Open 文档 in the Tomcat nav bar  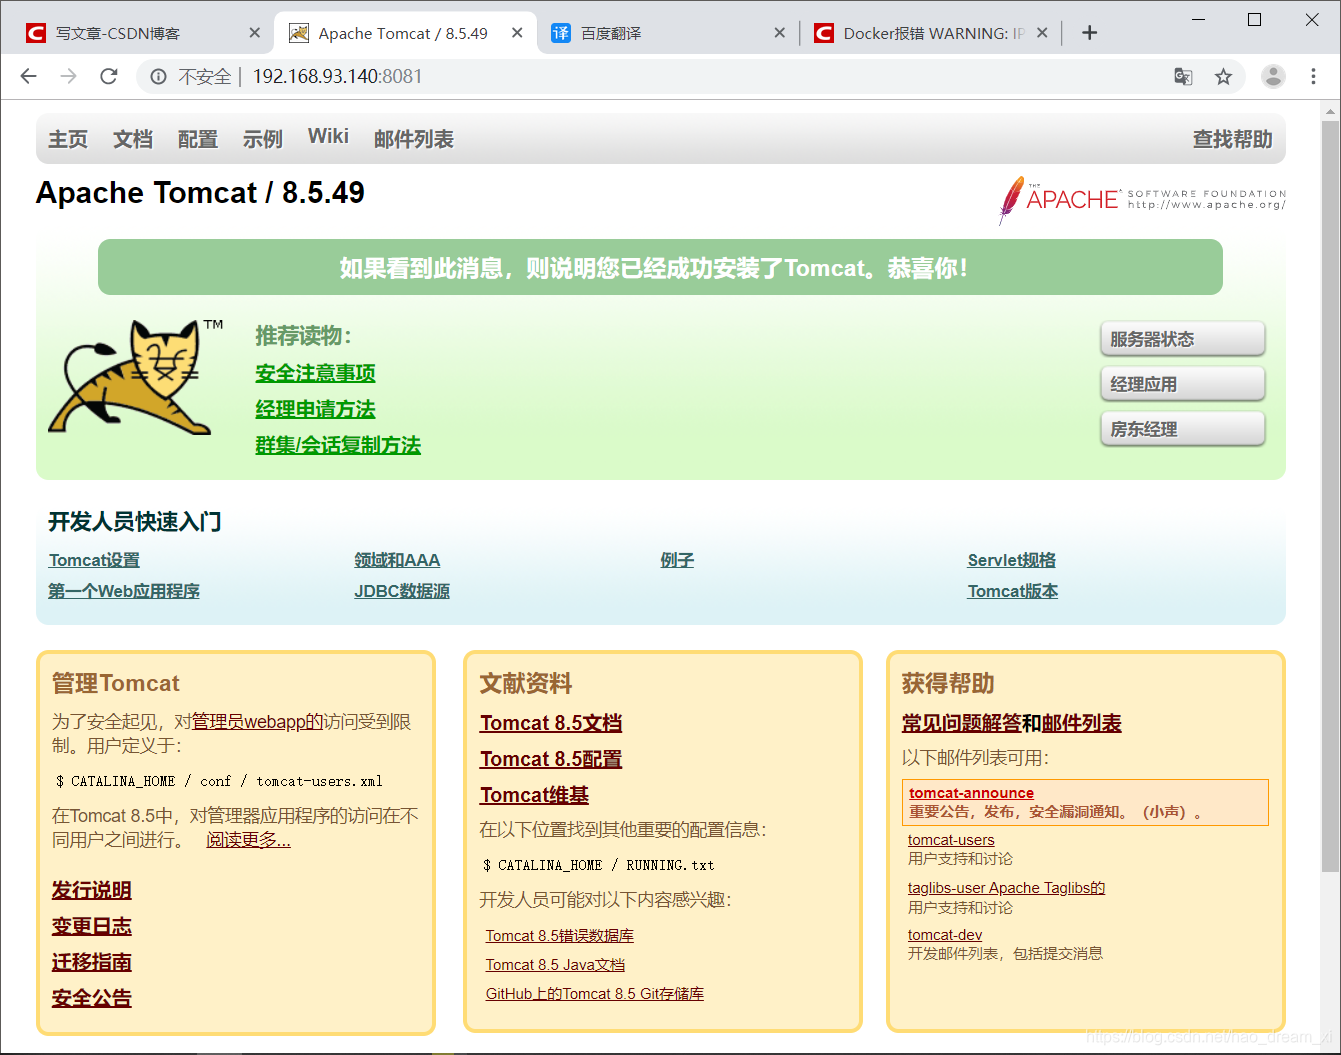coord(133,139)
